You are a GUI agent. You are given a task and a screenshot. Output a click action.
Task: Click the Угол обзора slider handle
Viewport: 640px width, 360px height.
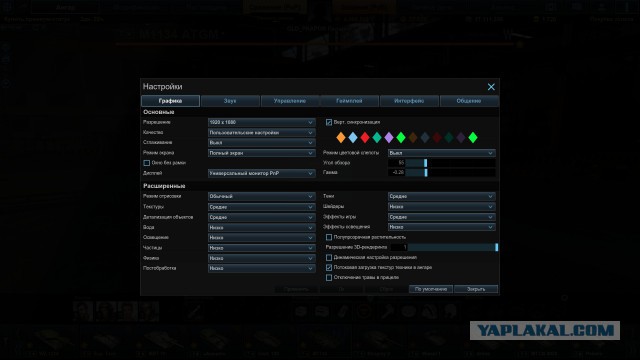pos(426,163)
